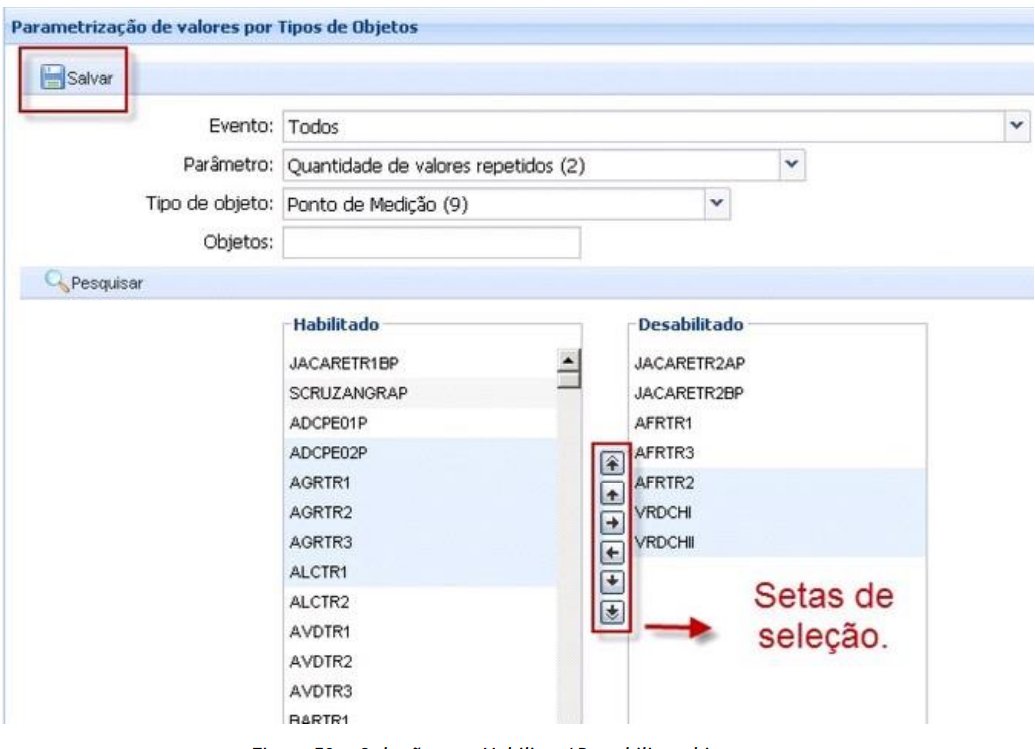
Task: Click the Objetos text field
Action: (x=432, y=242)
